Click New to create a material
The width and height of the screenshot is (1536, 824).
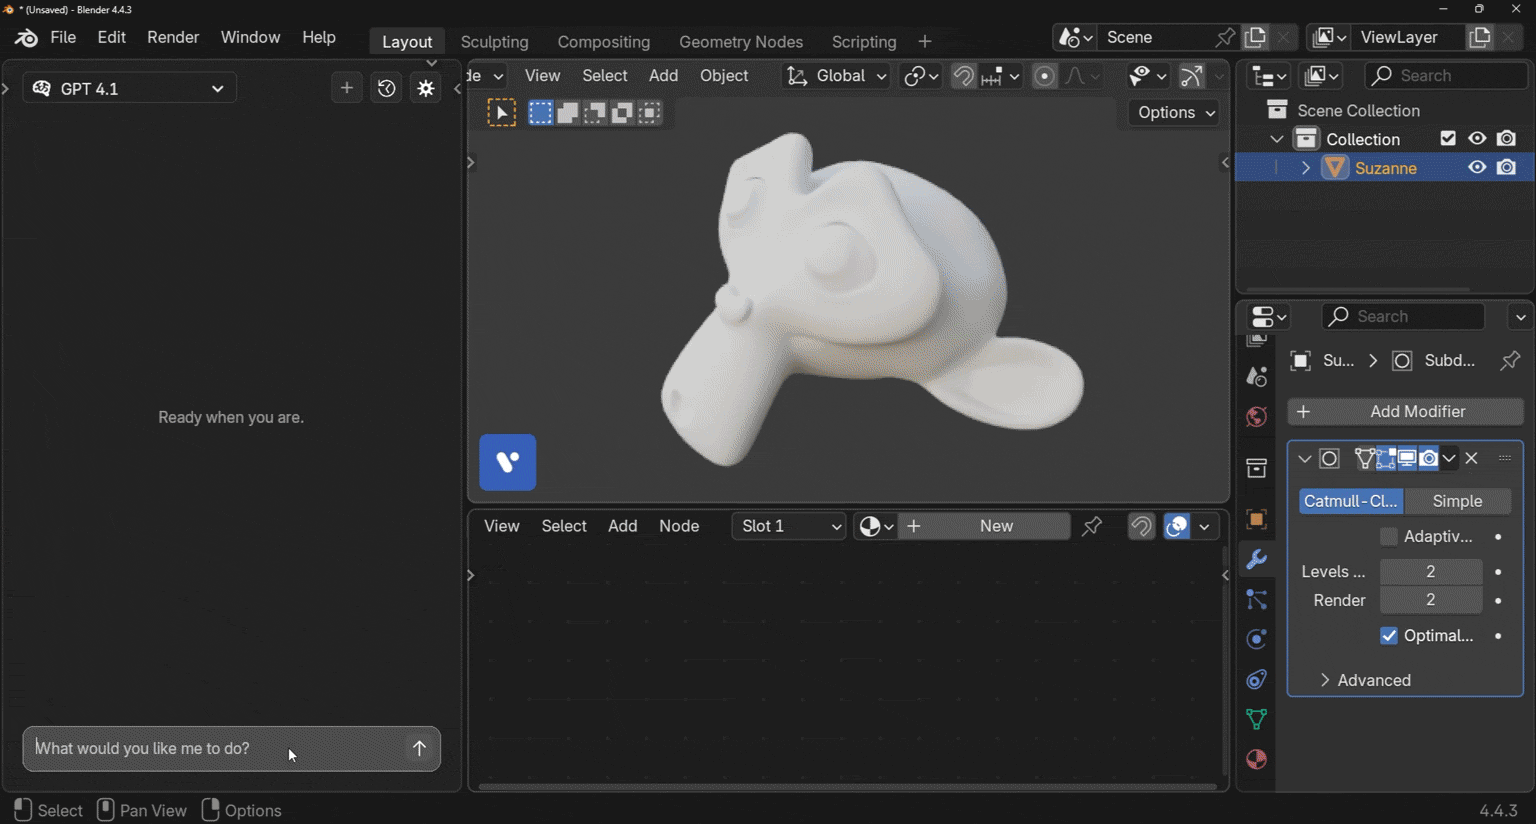tap(984, 526)
